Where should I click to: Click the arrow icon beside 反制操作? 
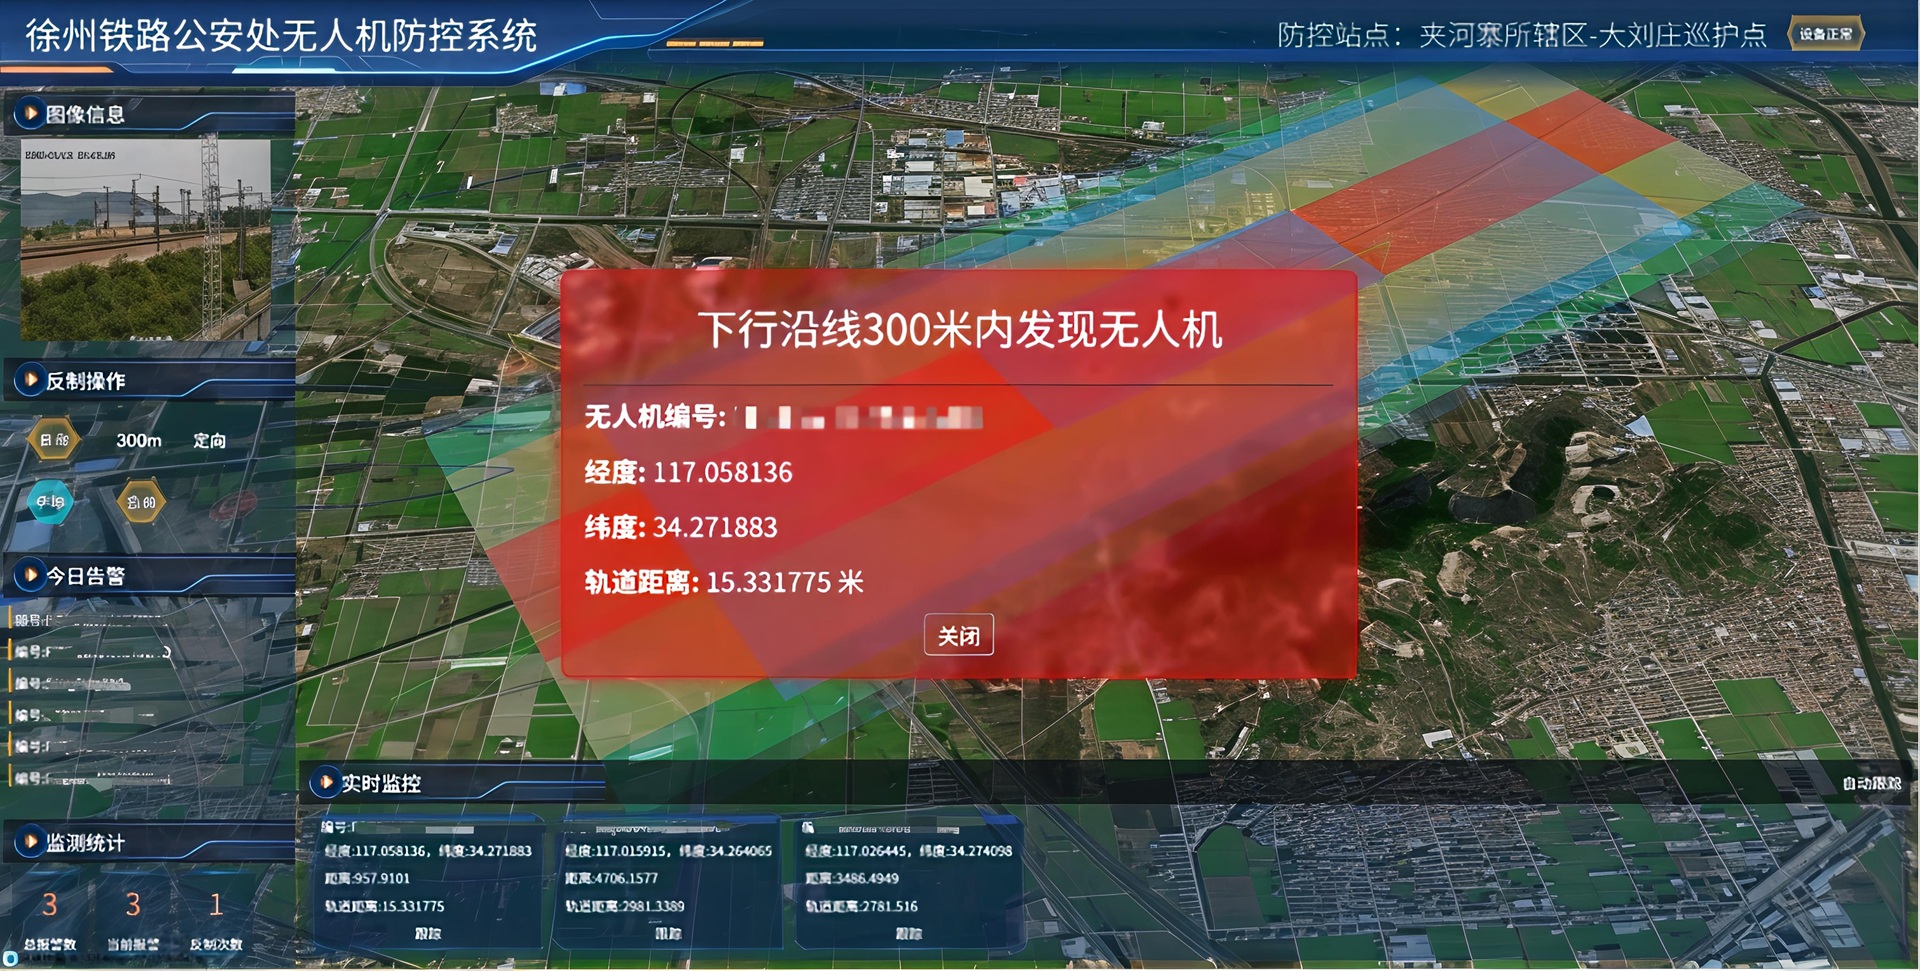(x=30, y=380)
